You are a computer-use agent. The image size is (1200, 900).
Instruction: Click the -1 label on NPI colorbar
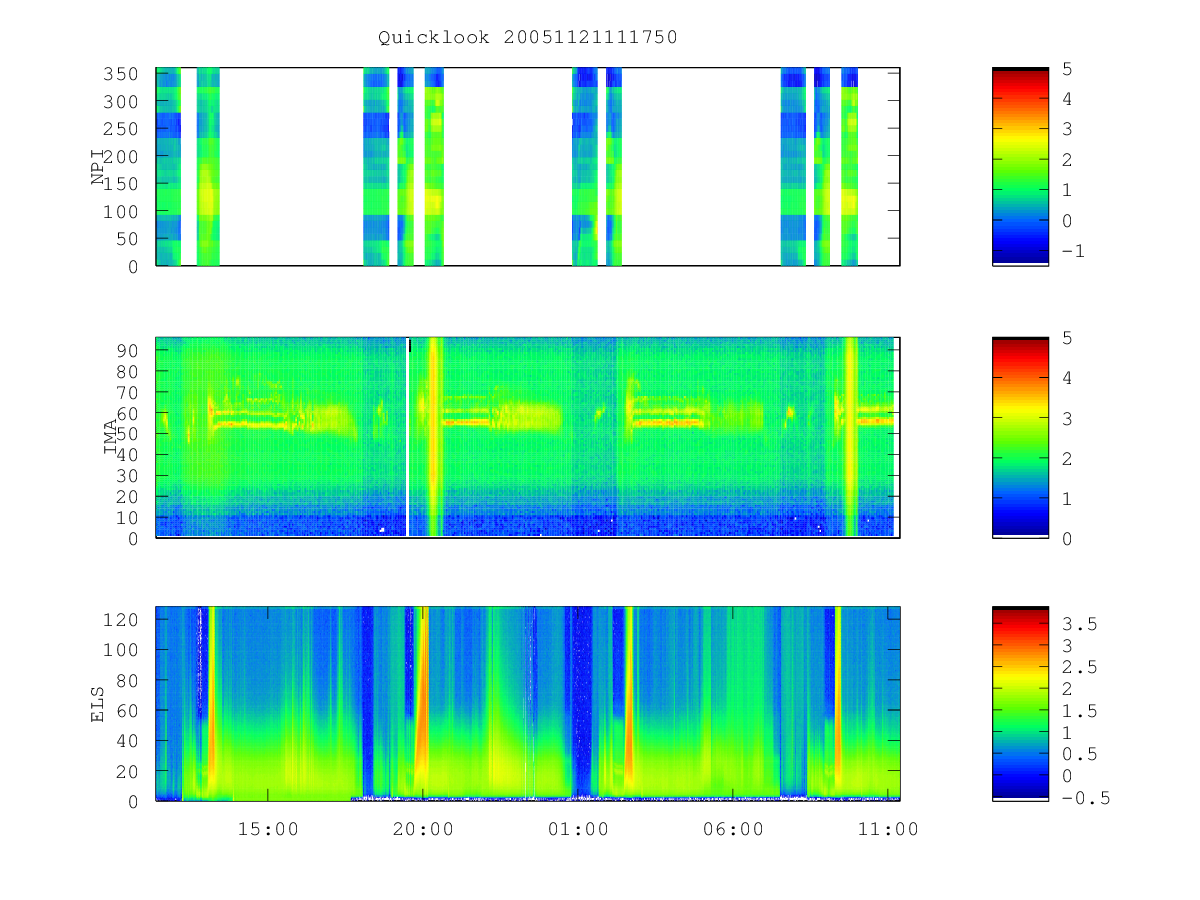pos(1072,251)
